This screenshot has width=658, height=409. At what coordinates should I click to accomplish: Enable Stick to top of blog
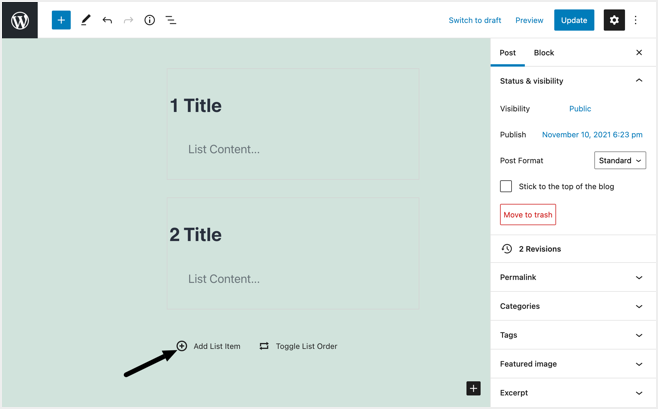506,186
